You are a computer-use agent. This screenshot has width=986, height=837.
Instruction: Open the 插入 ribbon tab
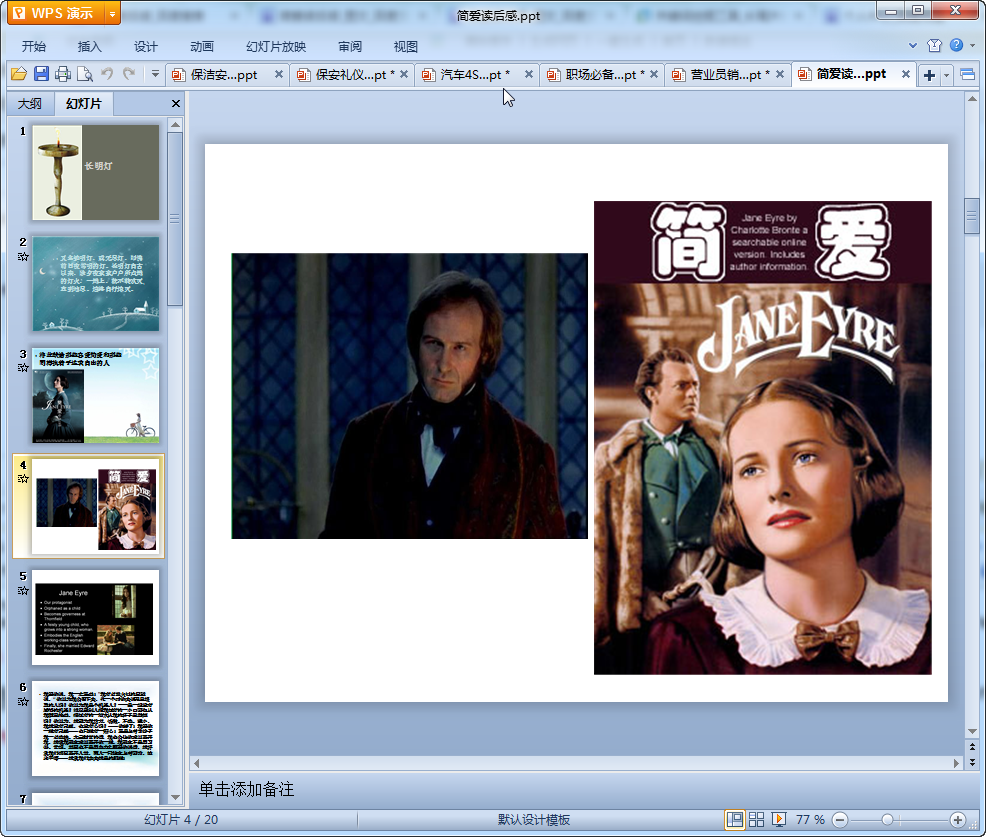pos(89,47)
